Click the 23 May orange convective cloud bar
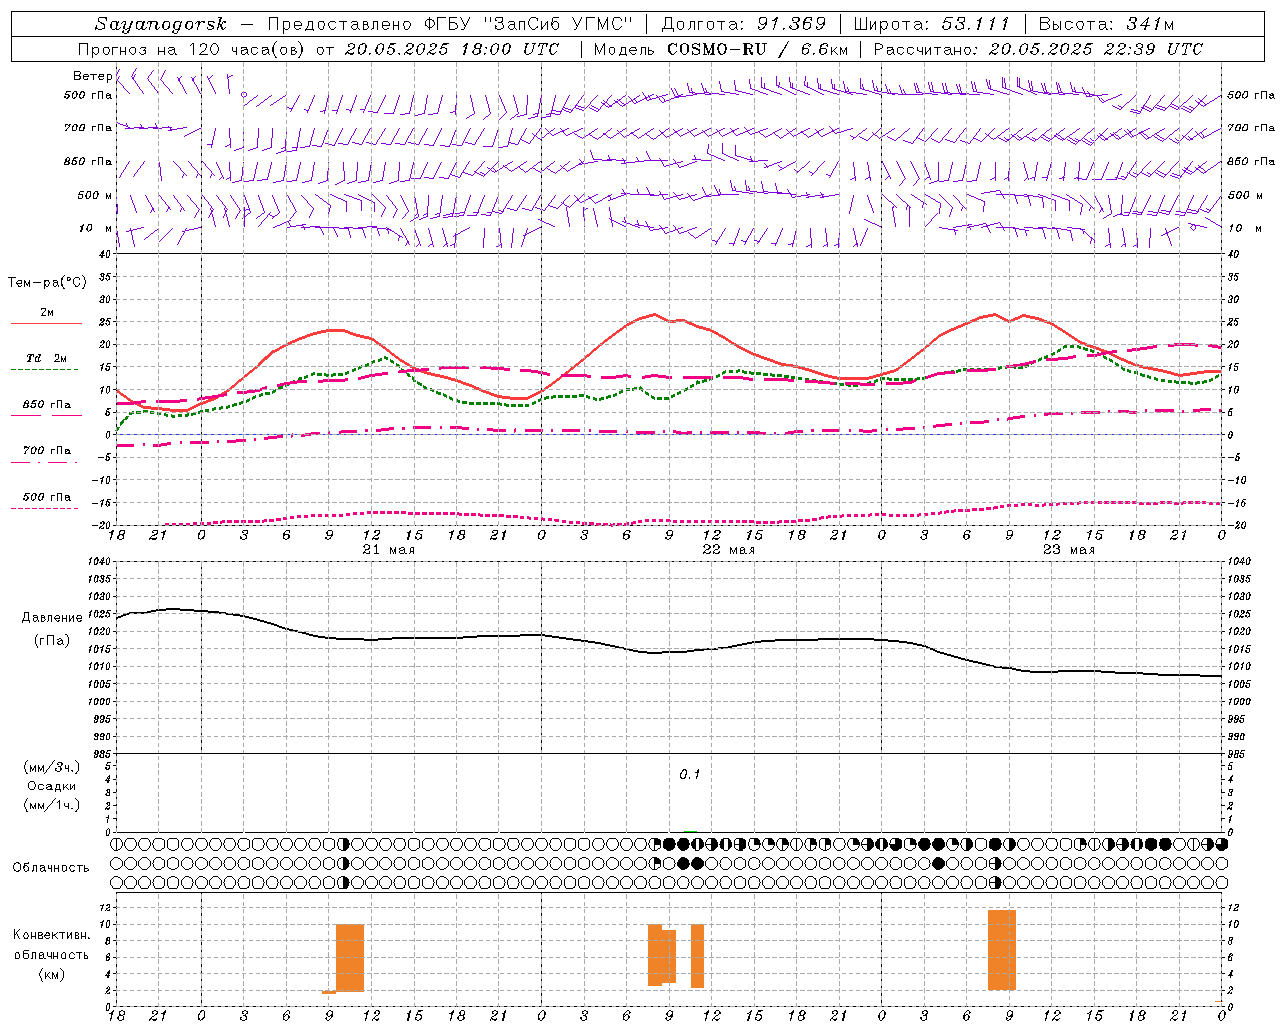The height and width of the screenshot is (1024, 1280). pyautogui.click(x=1002, y=950)
